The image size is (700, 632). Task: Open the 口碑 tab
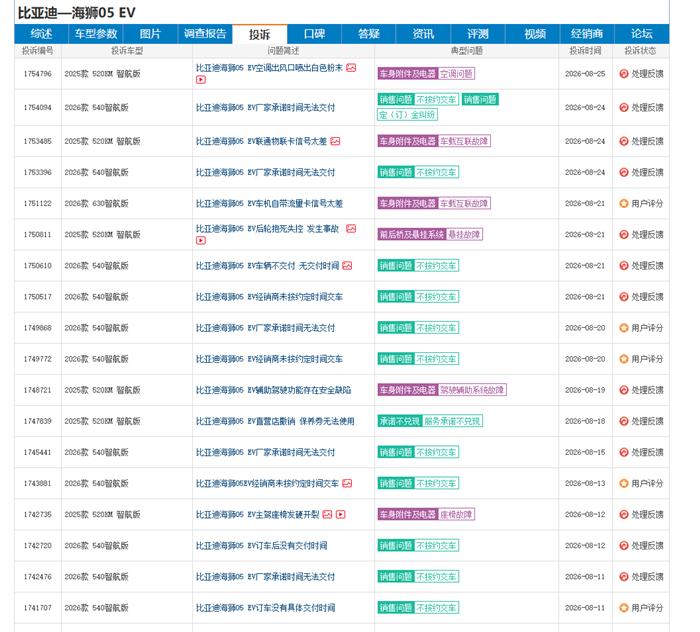click(314, 34)
